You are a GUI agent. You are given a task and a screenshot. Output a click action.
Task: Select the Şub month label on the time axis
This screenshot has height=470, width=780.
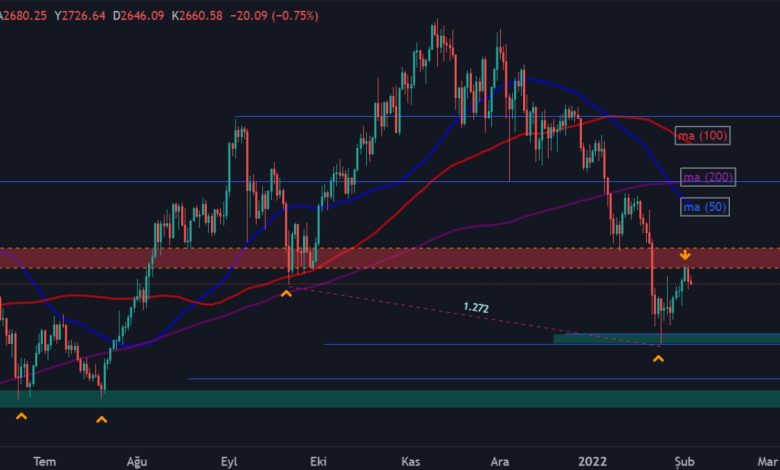coord(683,461)
